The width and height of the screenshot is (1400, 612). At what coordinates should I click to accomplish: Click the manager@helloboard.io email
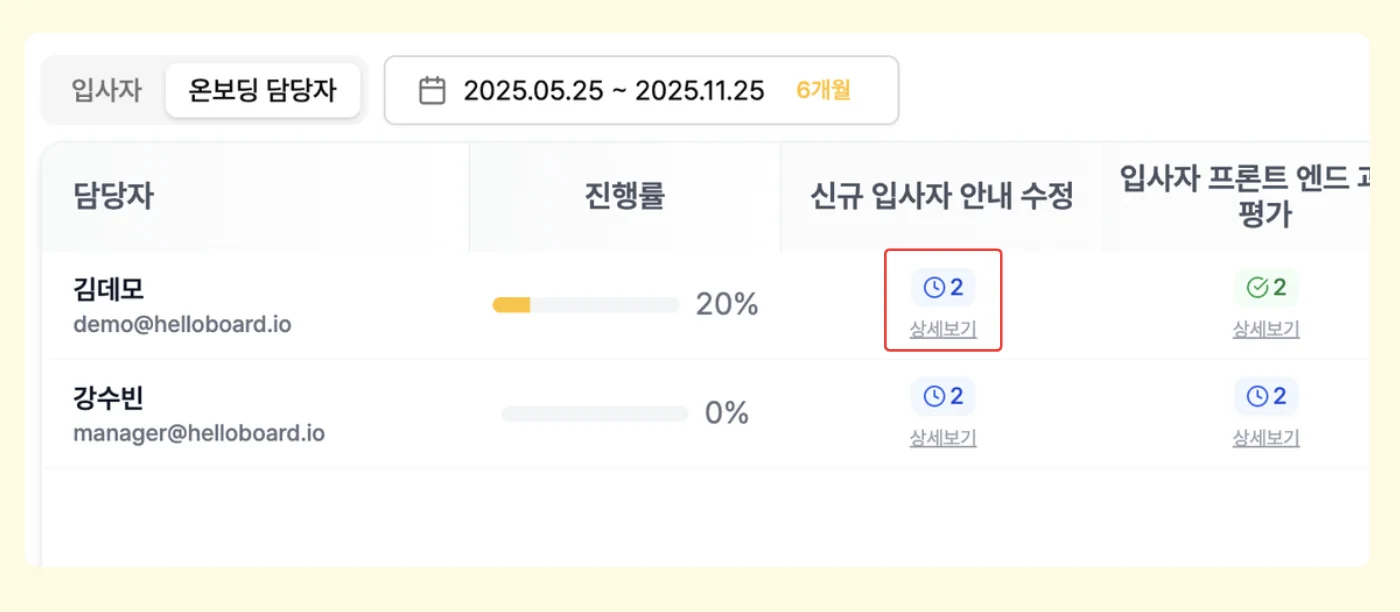pos(199,434)
